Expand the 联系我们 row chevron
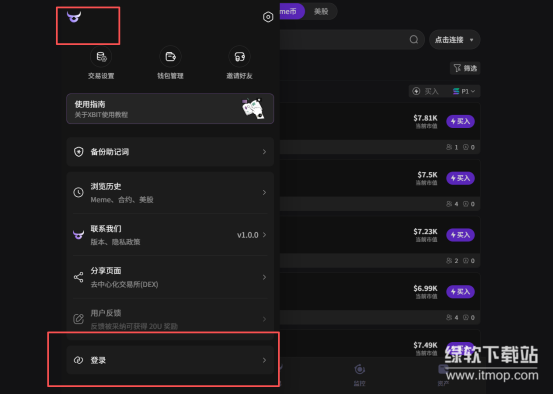This screenshot has height=395, width=553. point(264,235)
